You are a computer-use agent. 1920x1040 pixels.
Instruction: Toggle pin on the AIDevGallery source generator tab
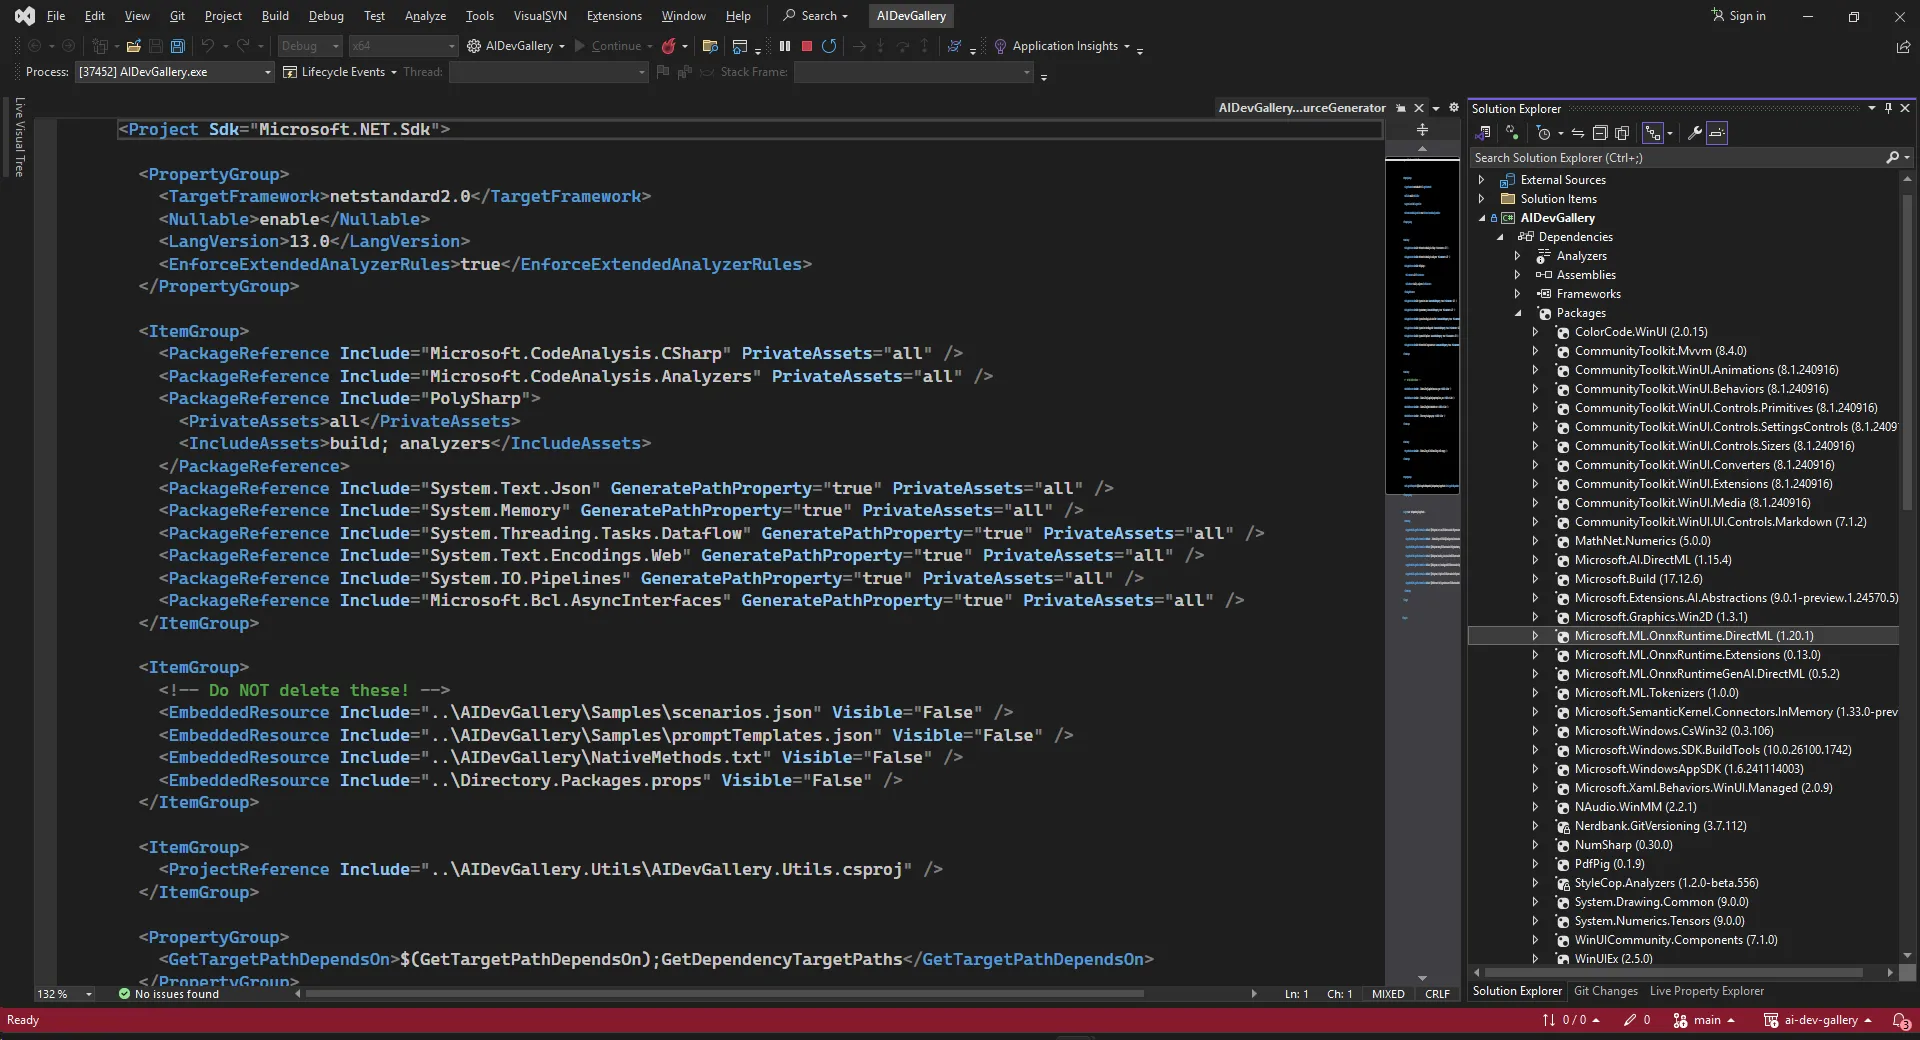coord(1401,108)
